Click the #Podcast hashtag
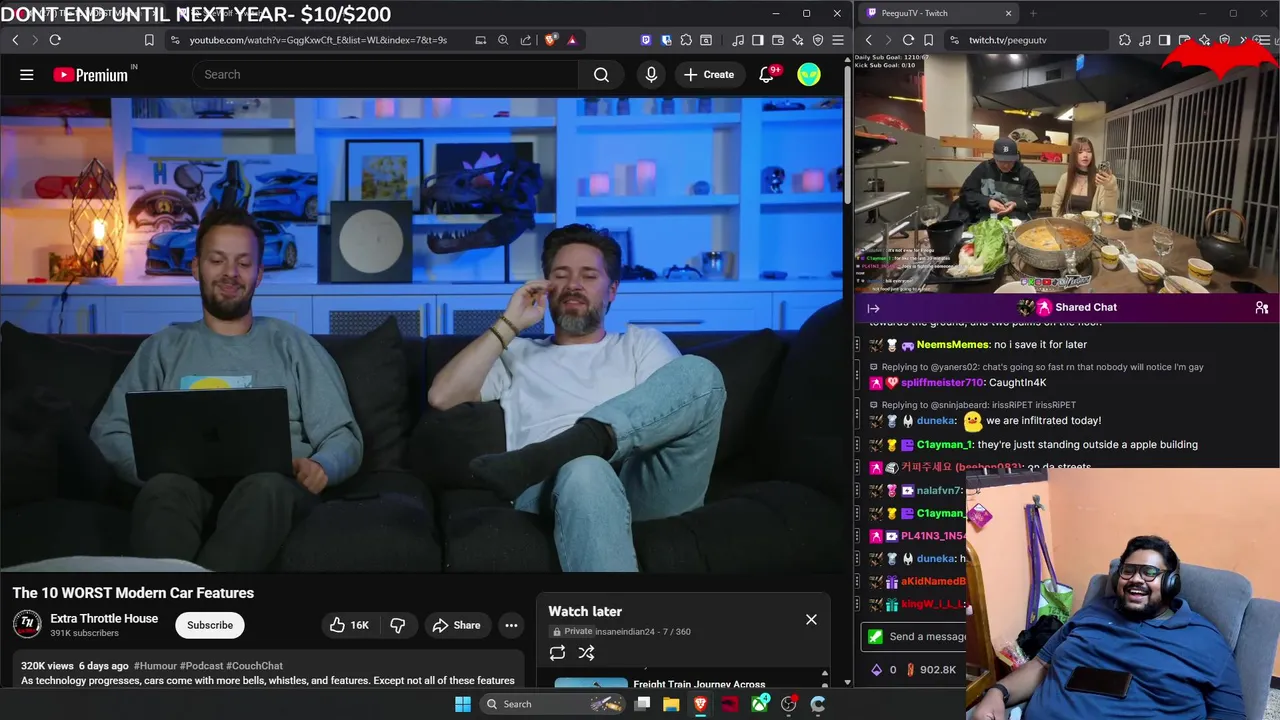1280x720 pixels. coord(201,666)
